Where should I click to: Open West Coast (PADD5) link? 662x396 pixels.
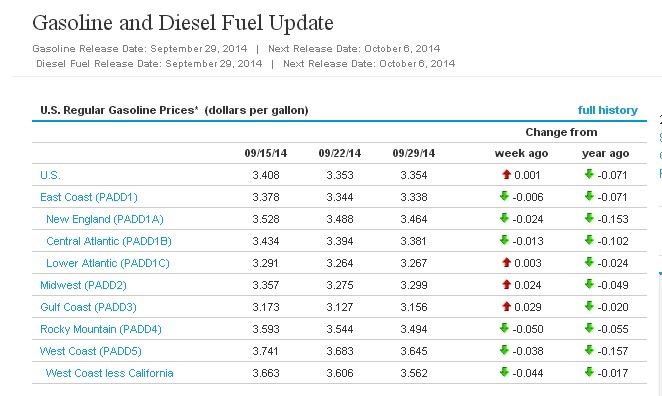pos(90,351)
